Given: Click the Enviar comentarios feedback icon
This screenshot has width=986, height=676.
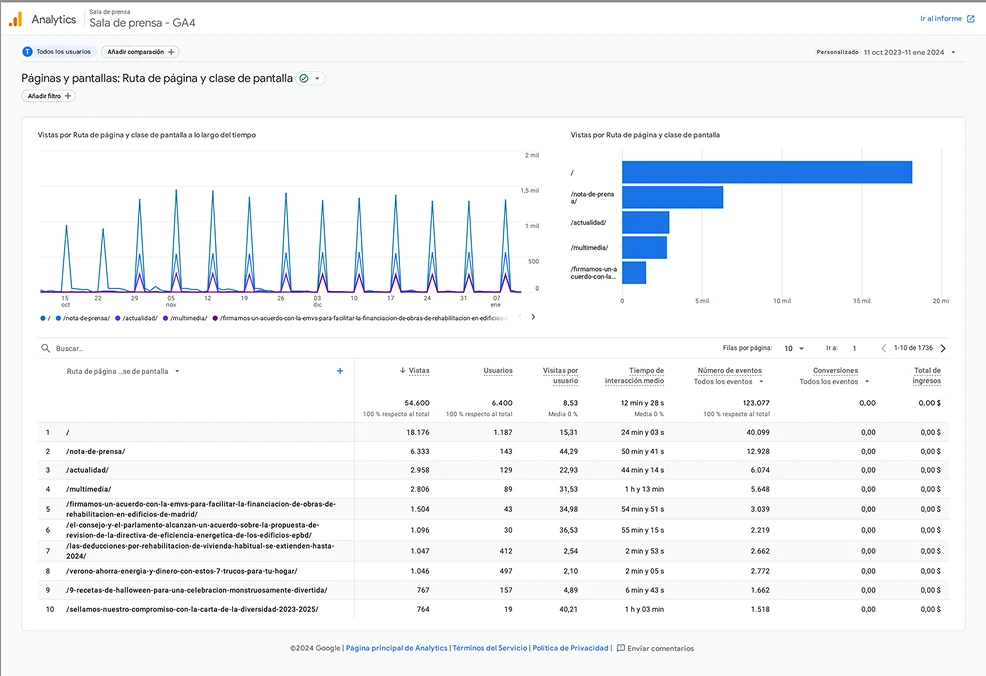Looking at the screenshot, I should 621,648.
